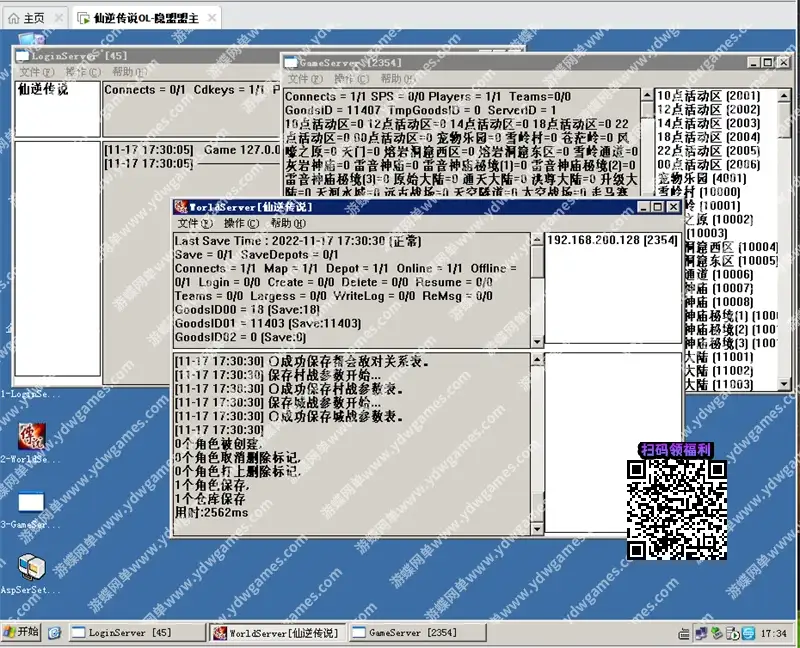Click the home icon on 主页 tab
Viewport: 800px width, 648px height.
[14, 19]
